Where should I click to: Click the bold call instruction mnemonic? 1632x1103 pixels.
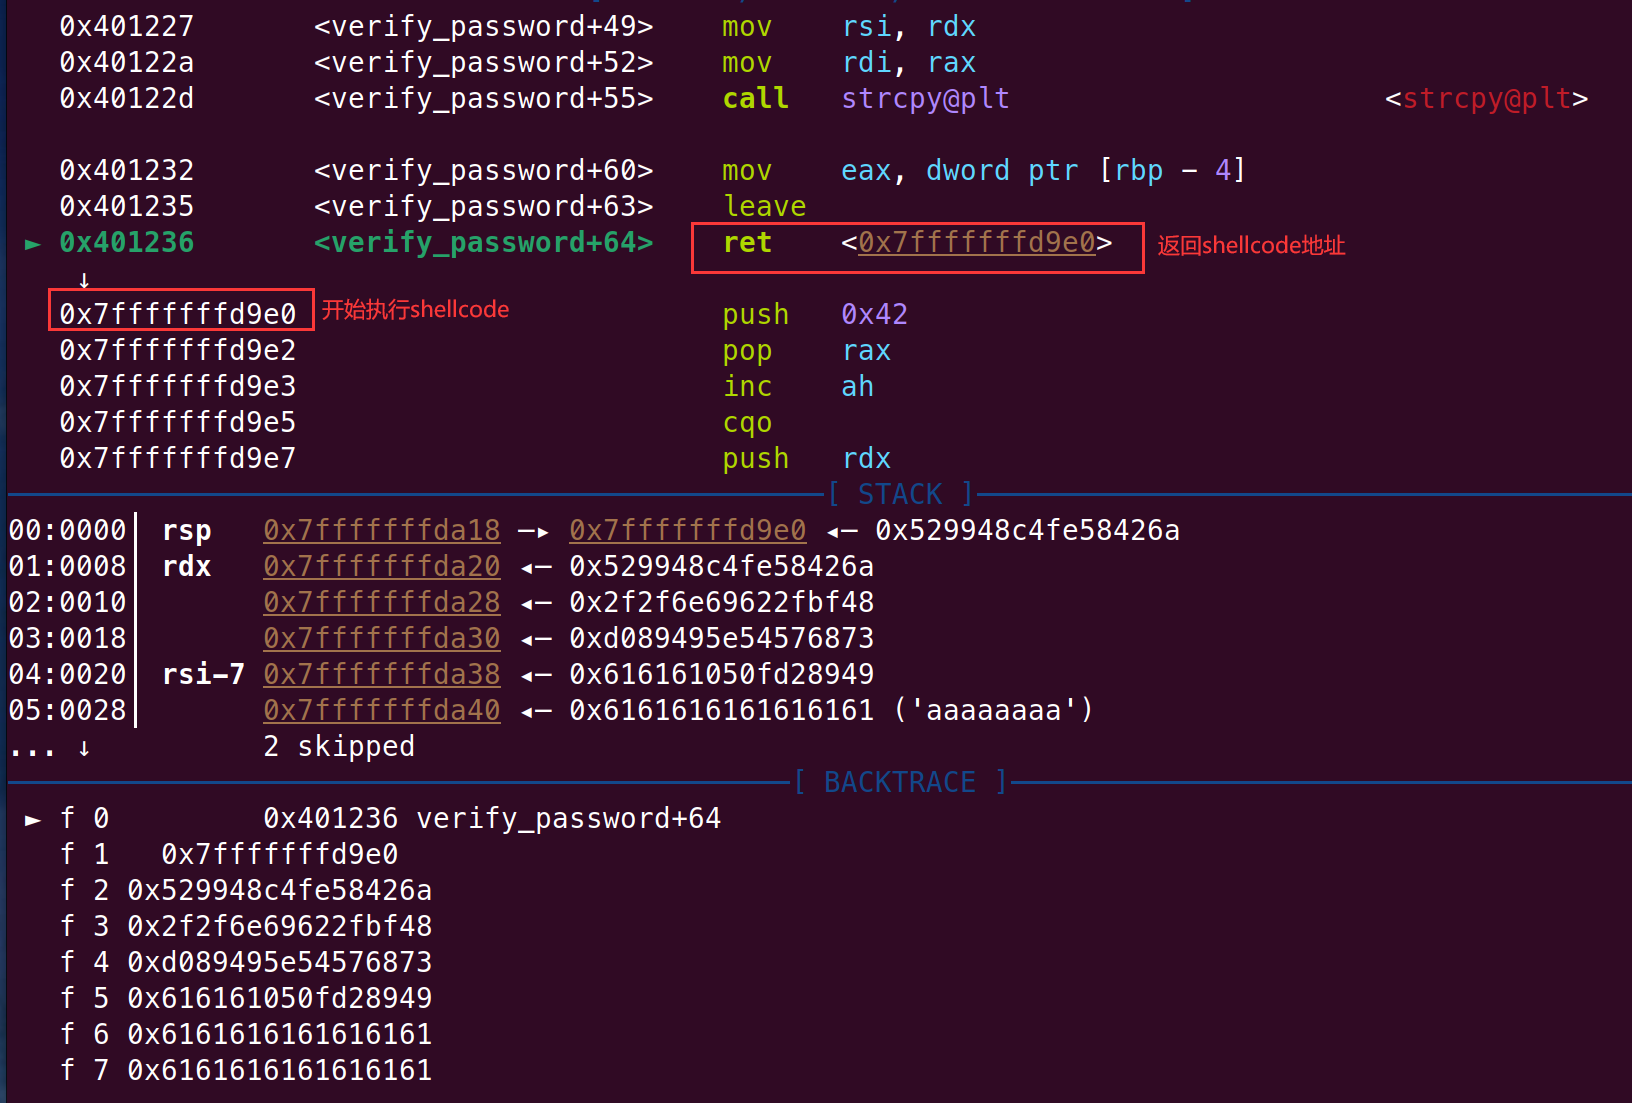755,99
